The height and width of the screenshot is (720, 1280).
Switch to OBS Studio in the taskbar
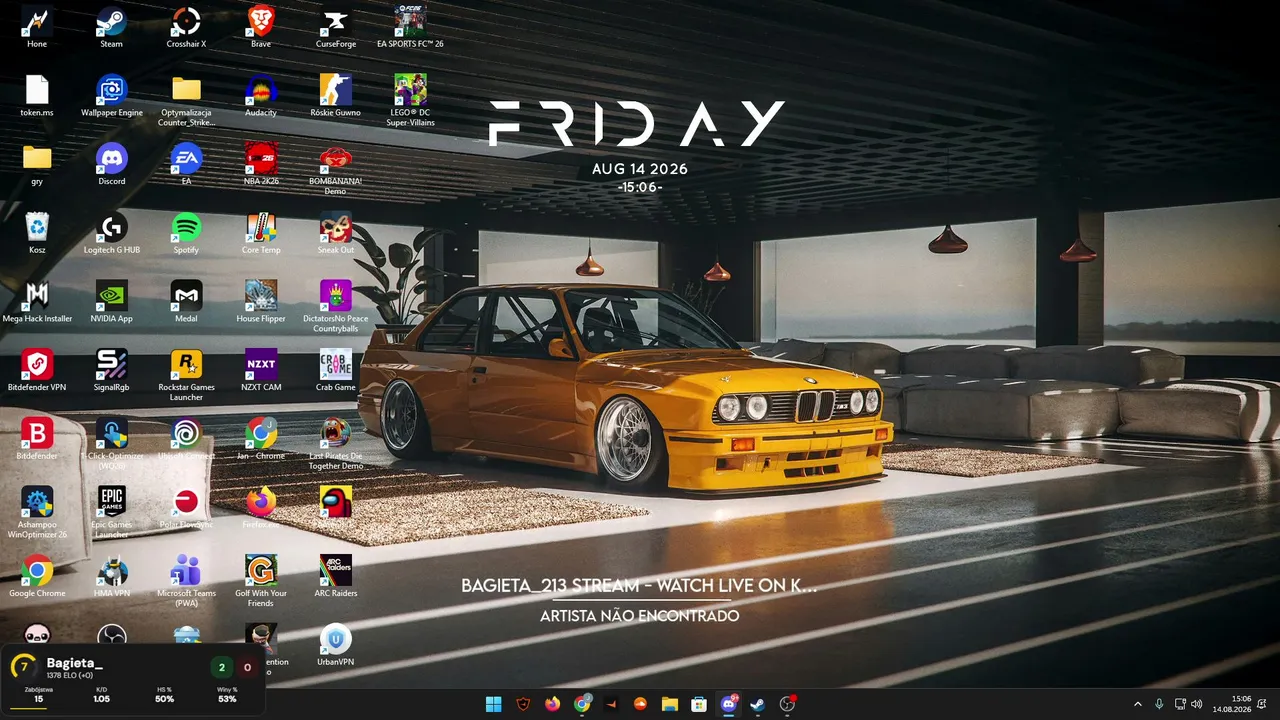(787, 704)
